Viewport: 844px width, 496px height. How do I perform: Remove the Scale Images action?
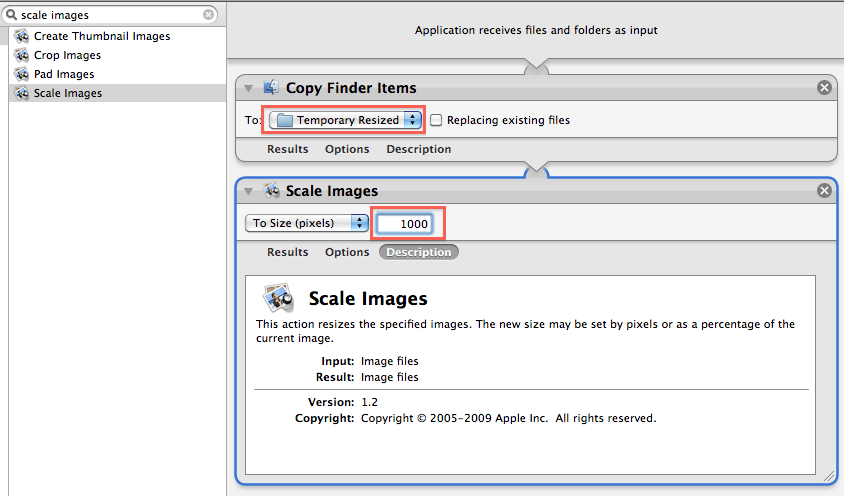[x=824, y=190]
